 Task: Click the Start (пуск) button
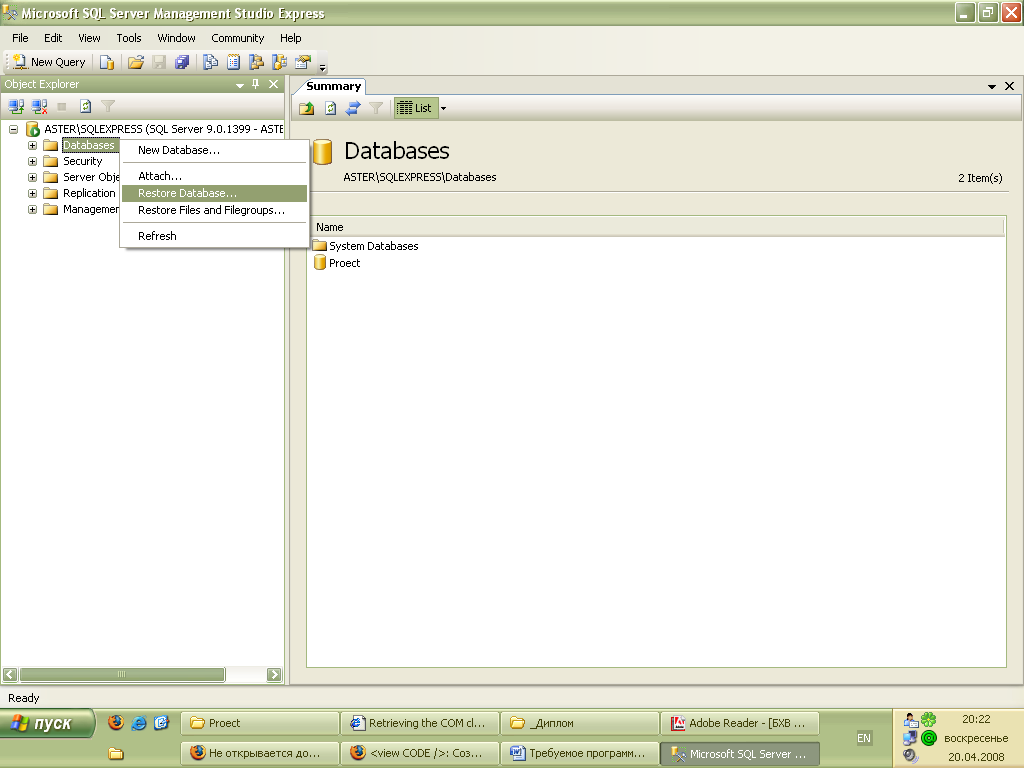click(47, 724)
